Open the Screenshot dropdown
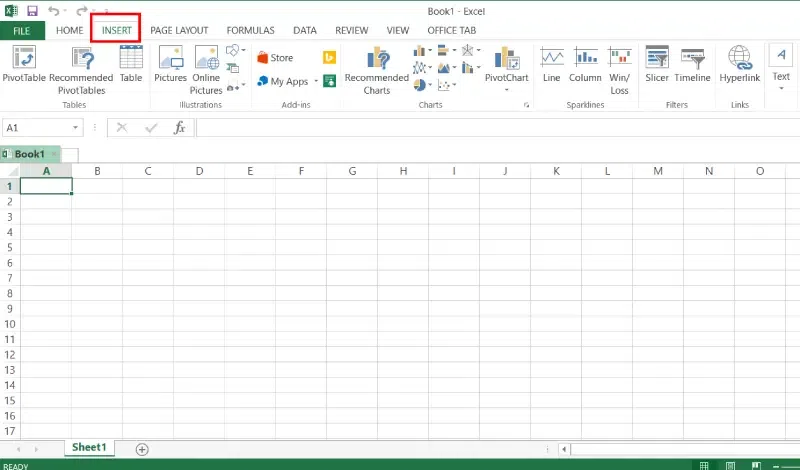The width and height of the screenshot is (800, 470). (236, 85)
